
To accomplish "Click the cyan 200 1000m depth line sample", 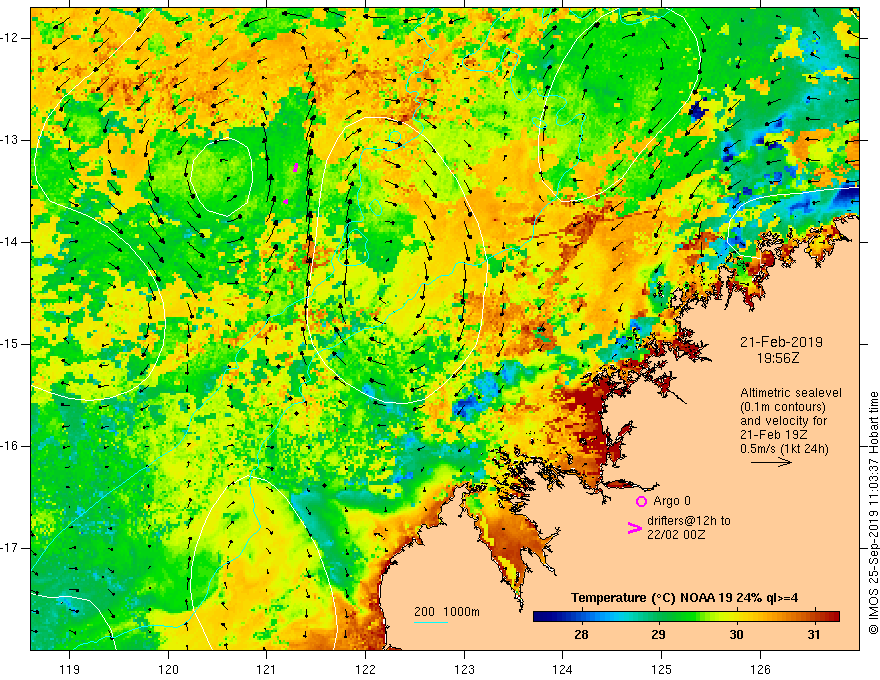I will point(430,622).
